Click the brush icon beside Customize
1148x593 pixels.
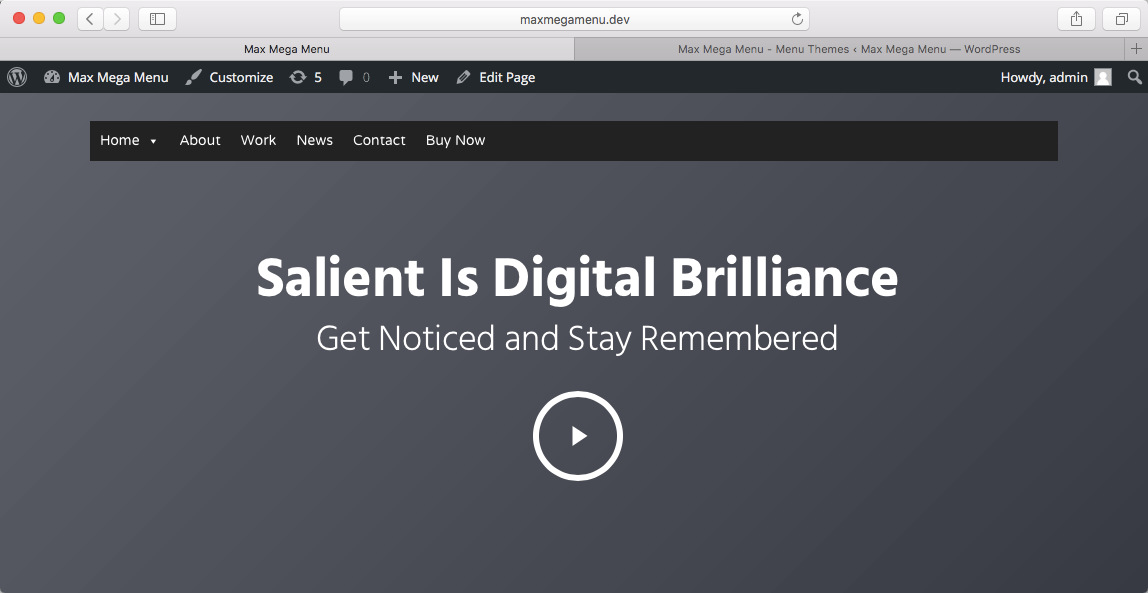(193, 77)
